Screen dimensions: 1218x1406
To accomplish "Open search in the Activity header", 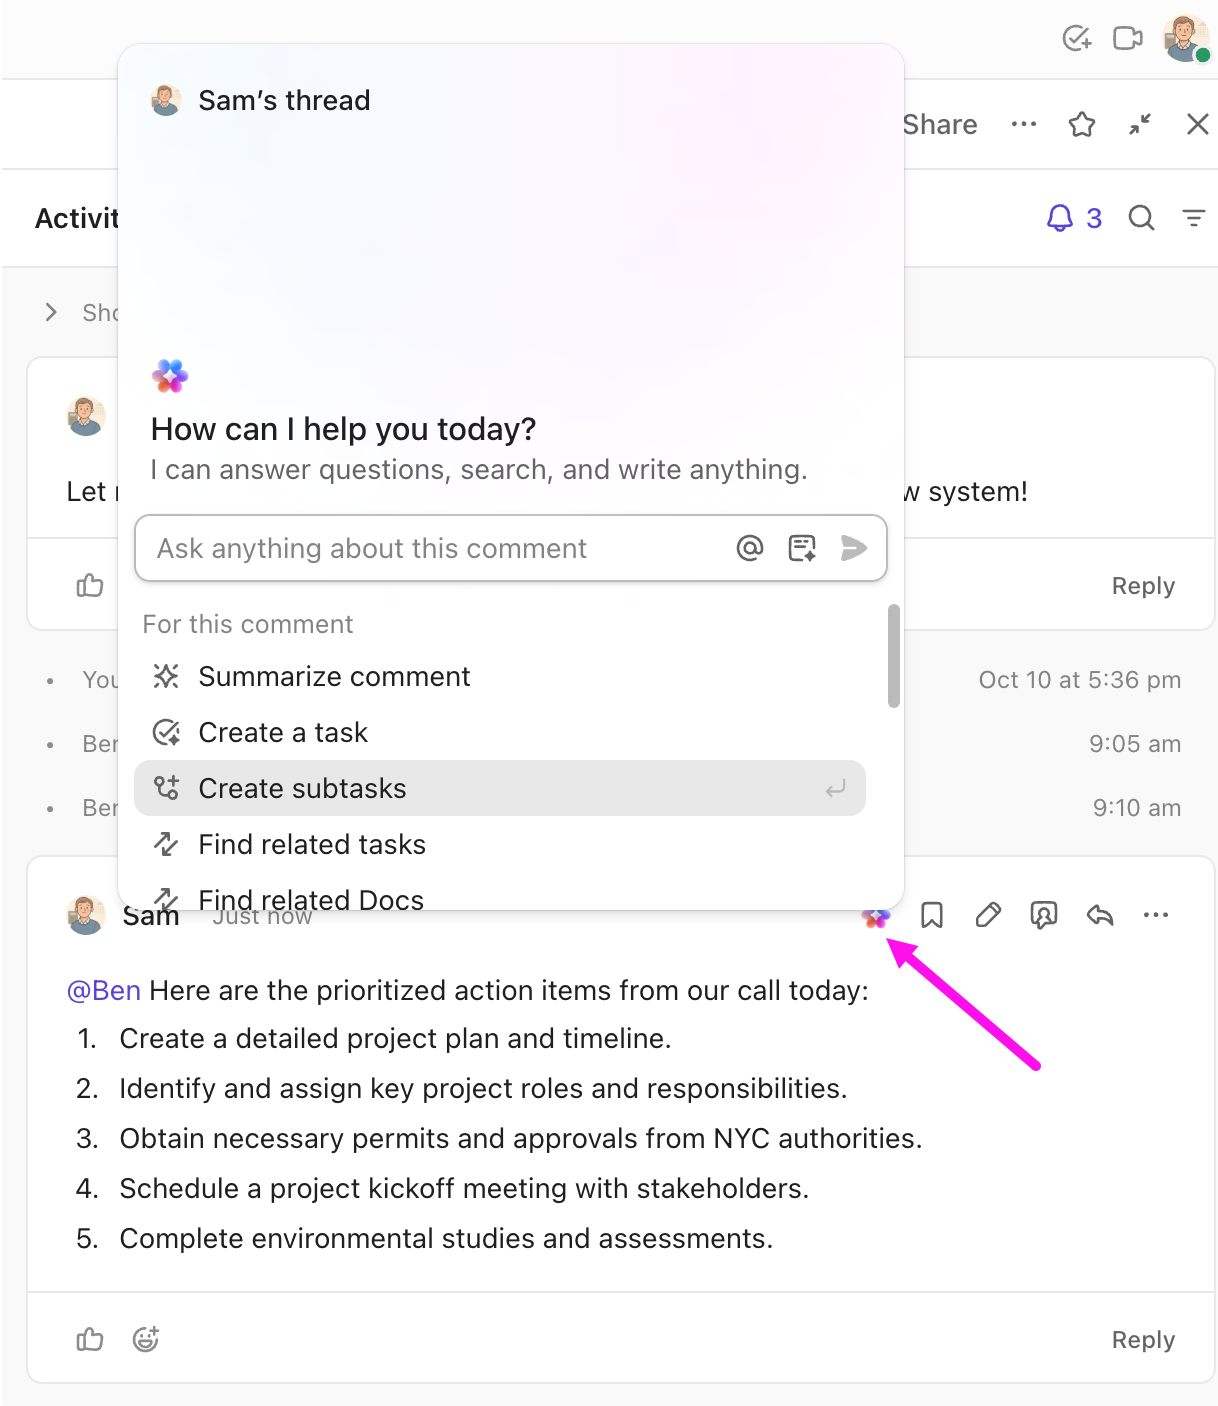I will [1141, 218].
